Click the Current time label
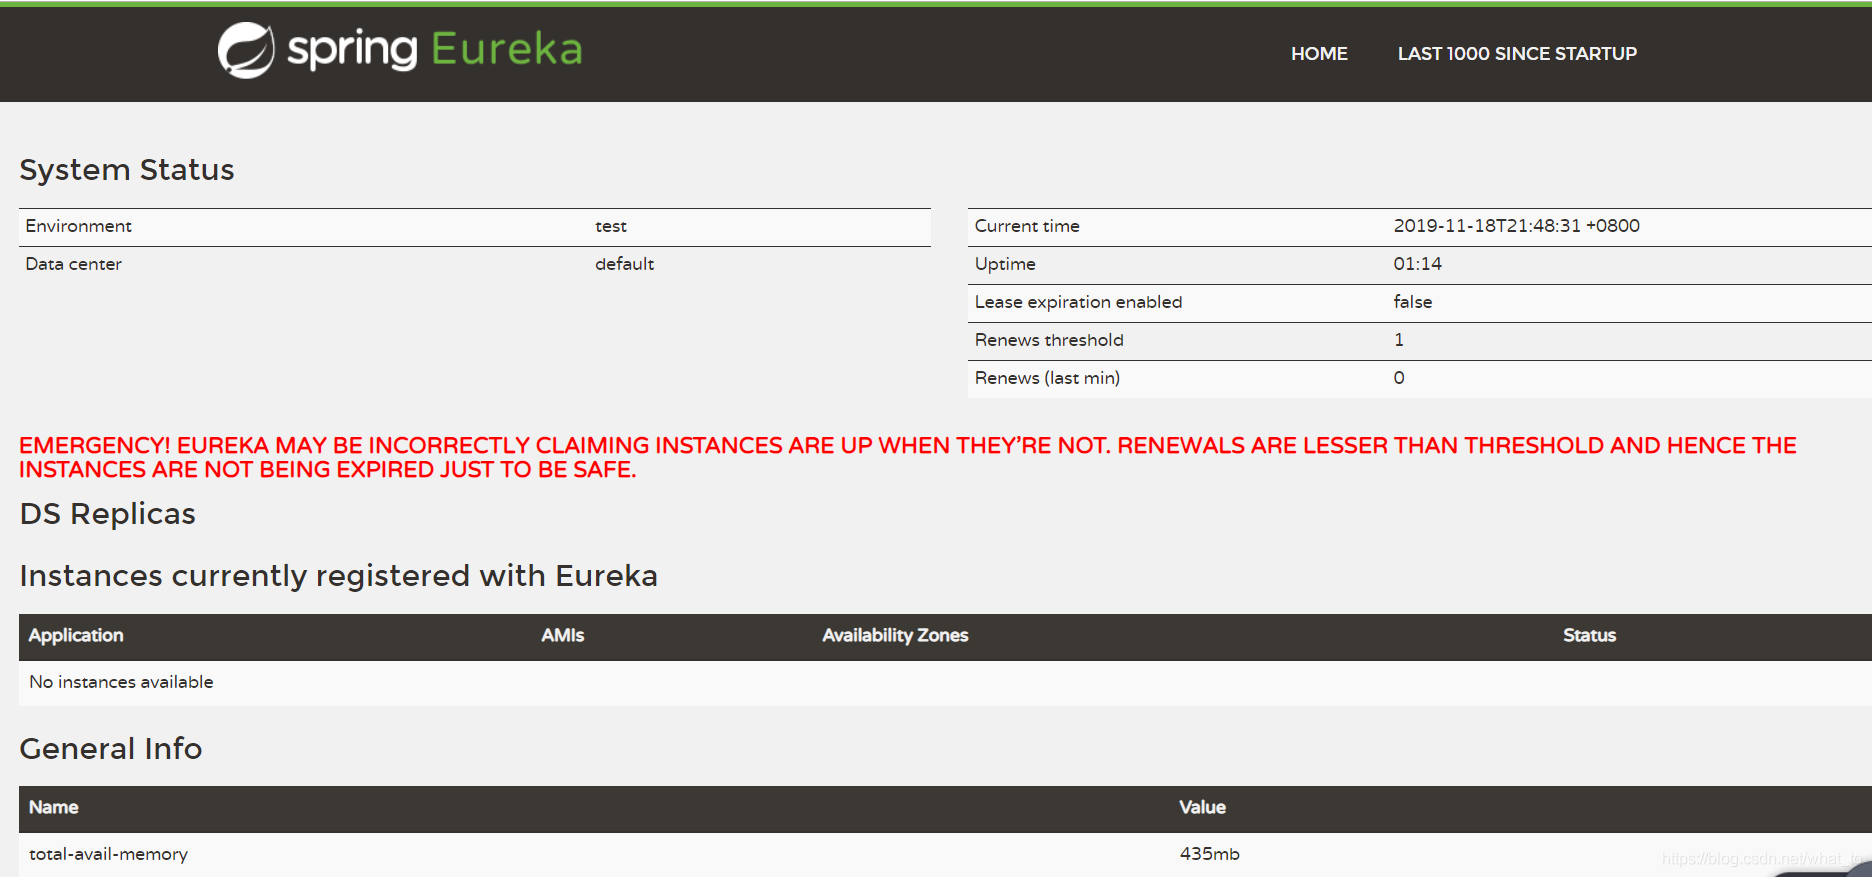1872x877 pixels. pos(1027,226)
